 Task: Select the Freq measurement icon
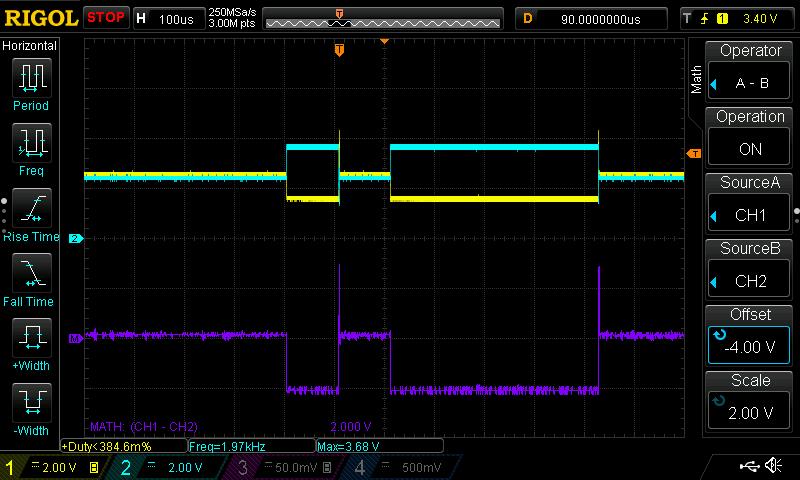[x=31, y=144]
